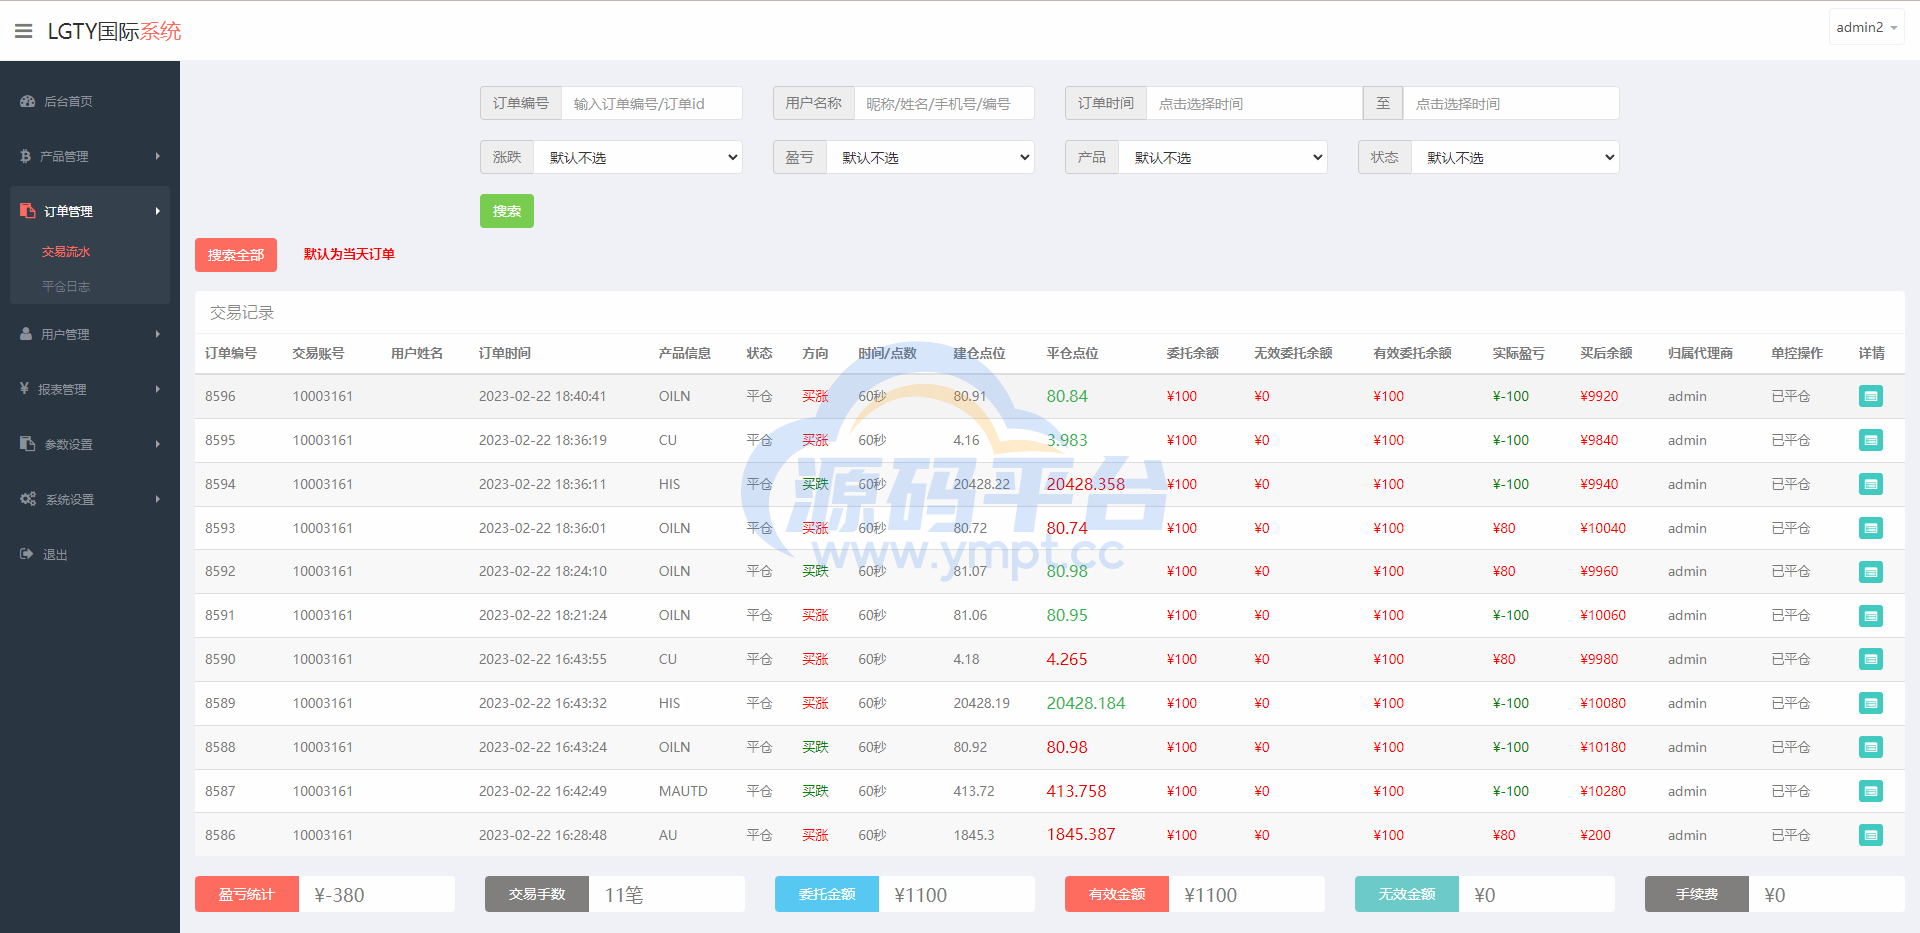The height and width of the screenshot is (933, 1920).
Task: Click balance ¥10280 cell
Action: click(1602, 791)
